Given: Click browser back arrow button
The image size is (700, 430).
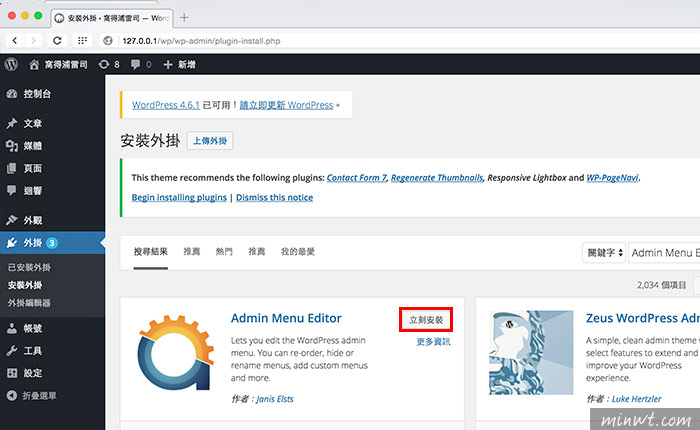Looking at the screenshot, I should 15,41.
